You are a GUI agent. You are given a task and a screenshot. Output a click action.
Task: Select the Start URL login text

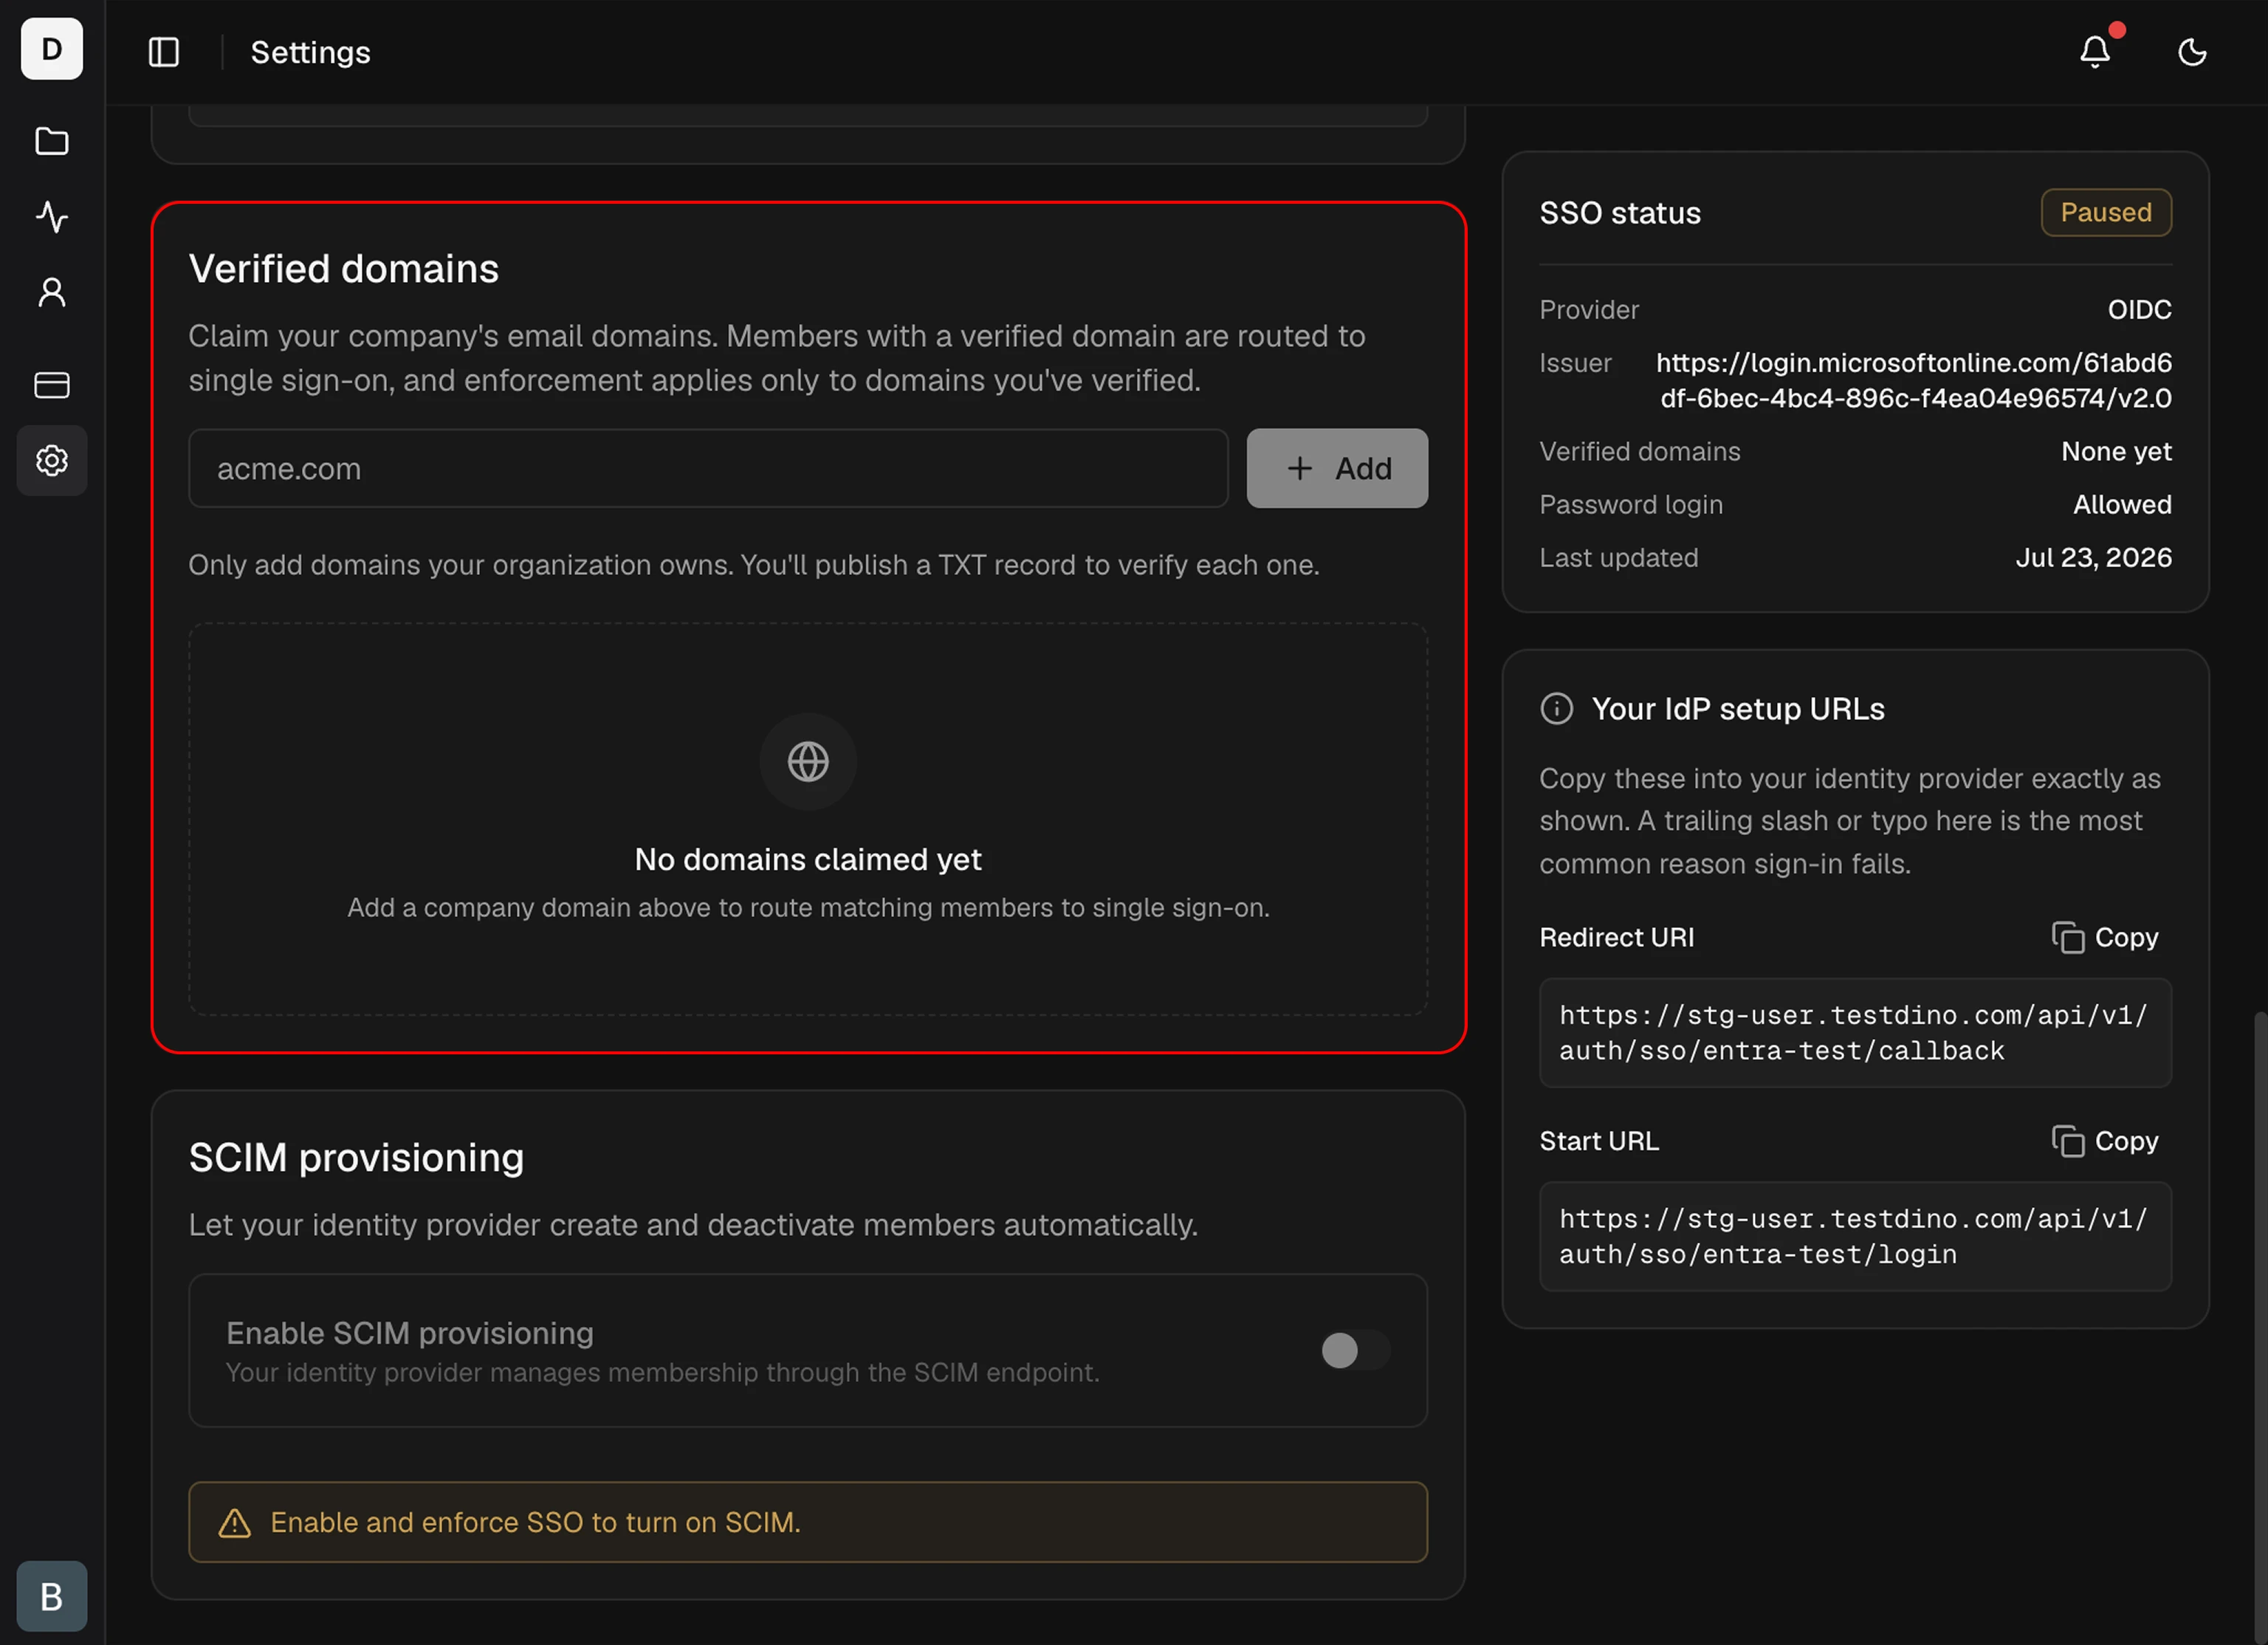(1854, 1237)
